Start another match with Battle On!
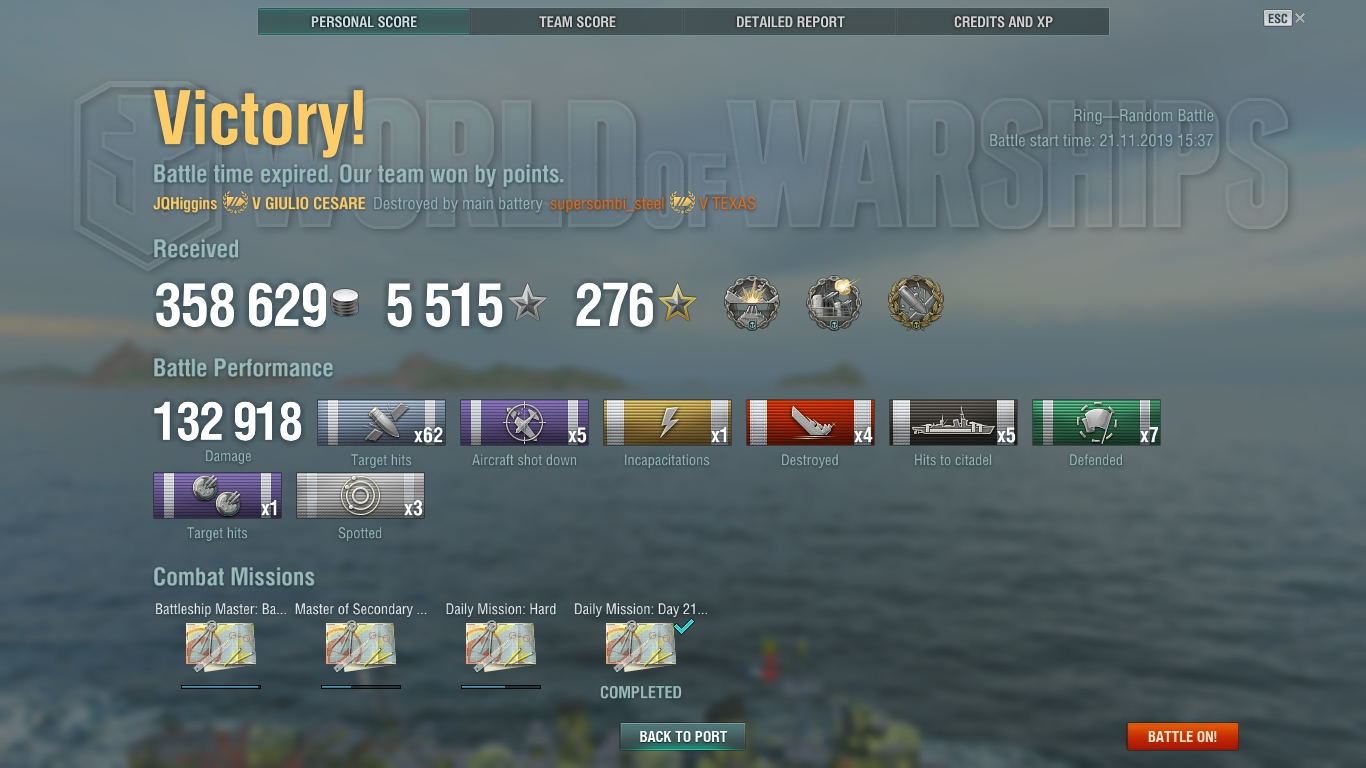This screenshot has height=768, width=1366. pyautogui.click(x=1182, y=737)
